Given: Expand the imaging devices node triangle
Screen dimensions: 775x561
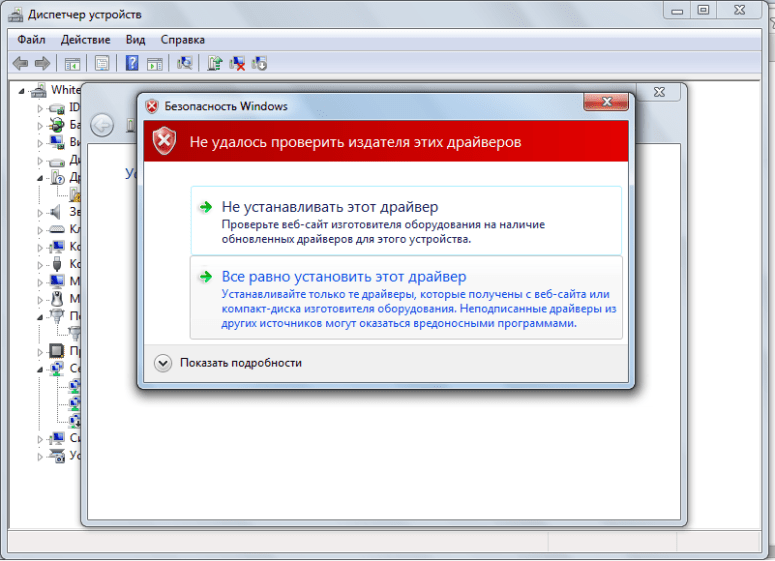Looking at the screenshot, I should (x=40, y=457).
